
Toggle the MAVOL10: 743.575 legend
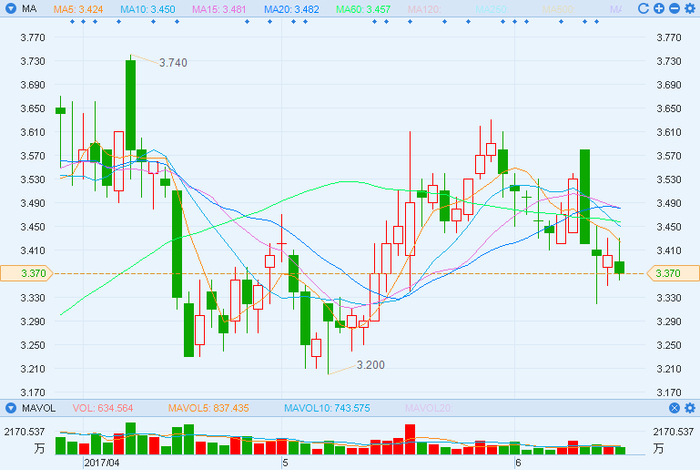327,408
